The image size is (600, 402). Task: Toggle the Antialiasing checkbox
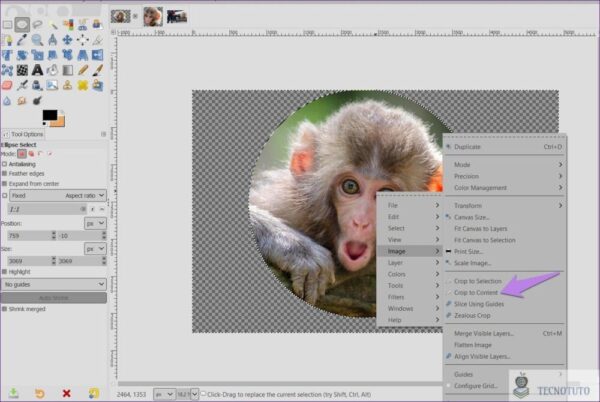(5, 164)
